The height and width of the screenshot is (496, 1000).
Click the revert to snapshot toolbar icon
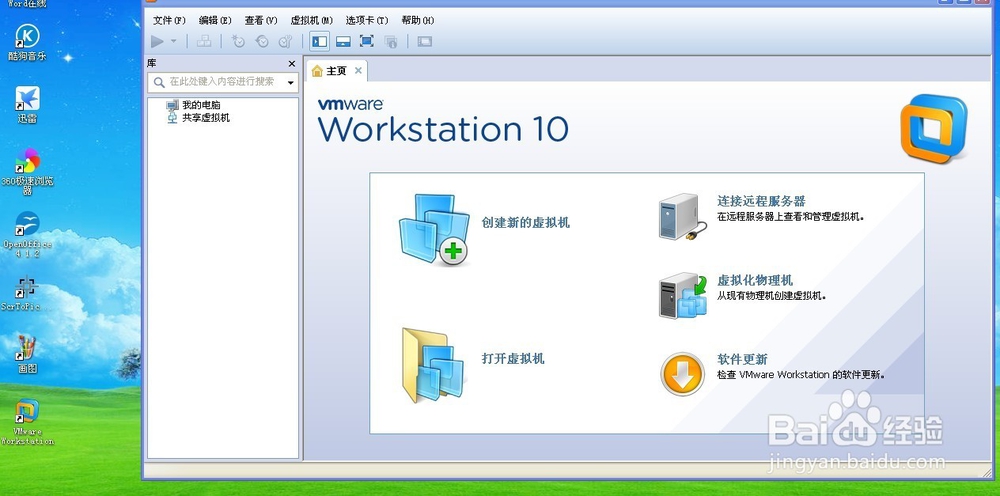click(262, 41)
